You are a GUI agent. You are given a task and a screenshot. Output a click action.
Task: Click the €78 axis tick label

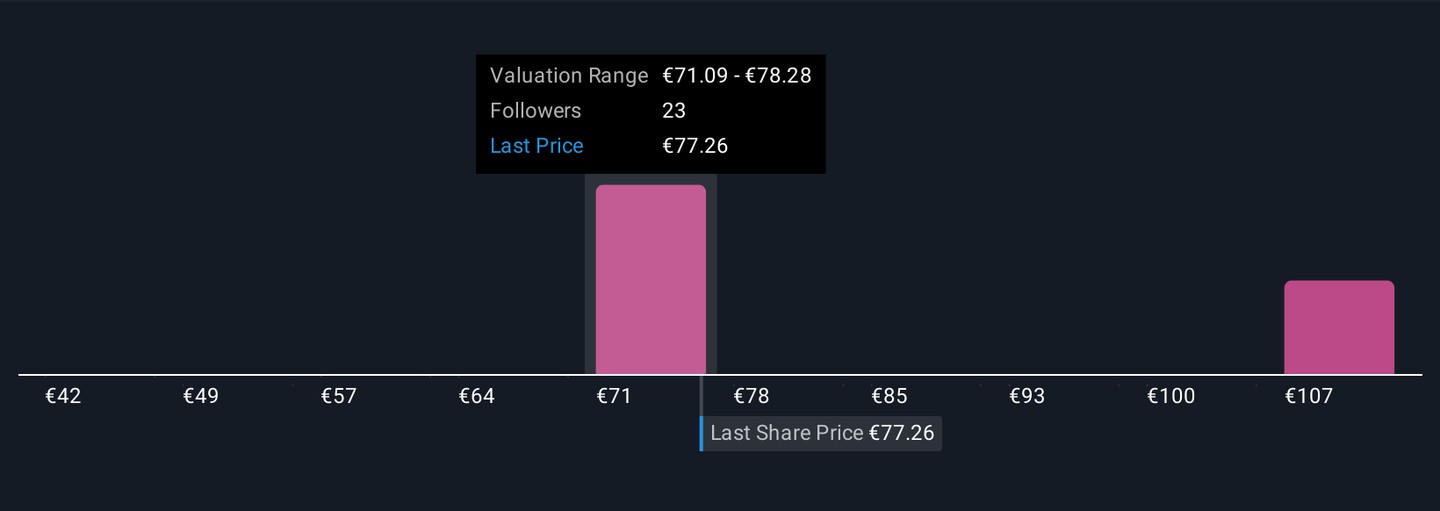[x=751, y=396]
